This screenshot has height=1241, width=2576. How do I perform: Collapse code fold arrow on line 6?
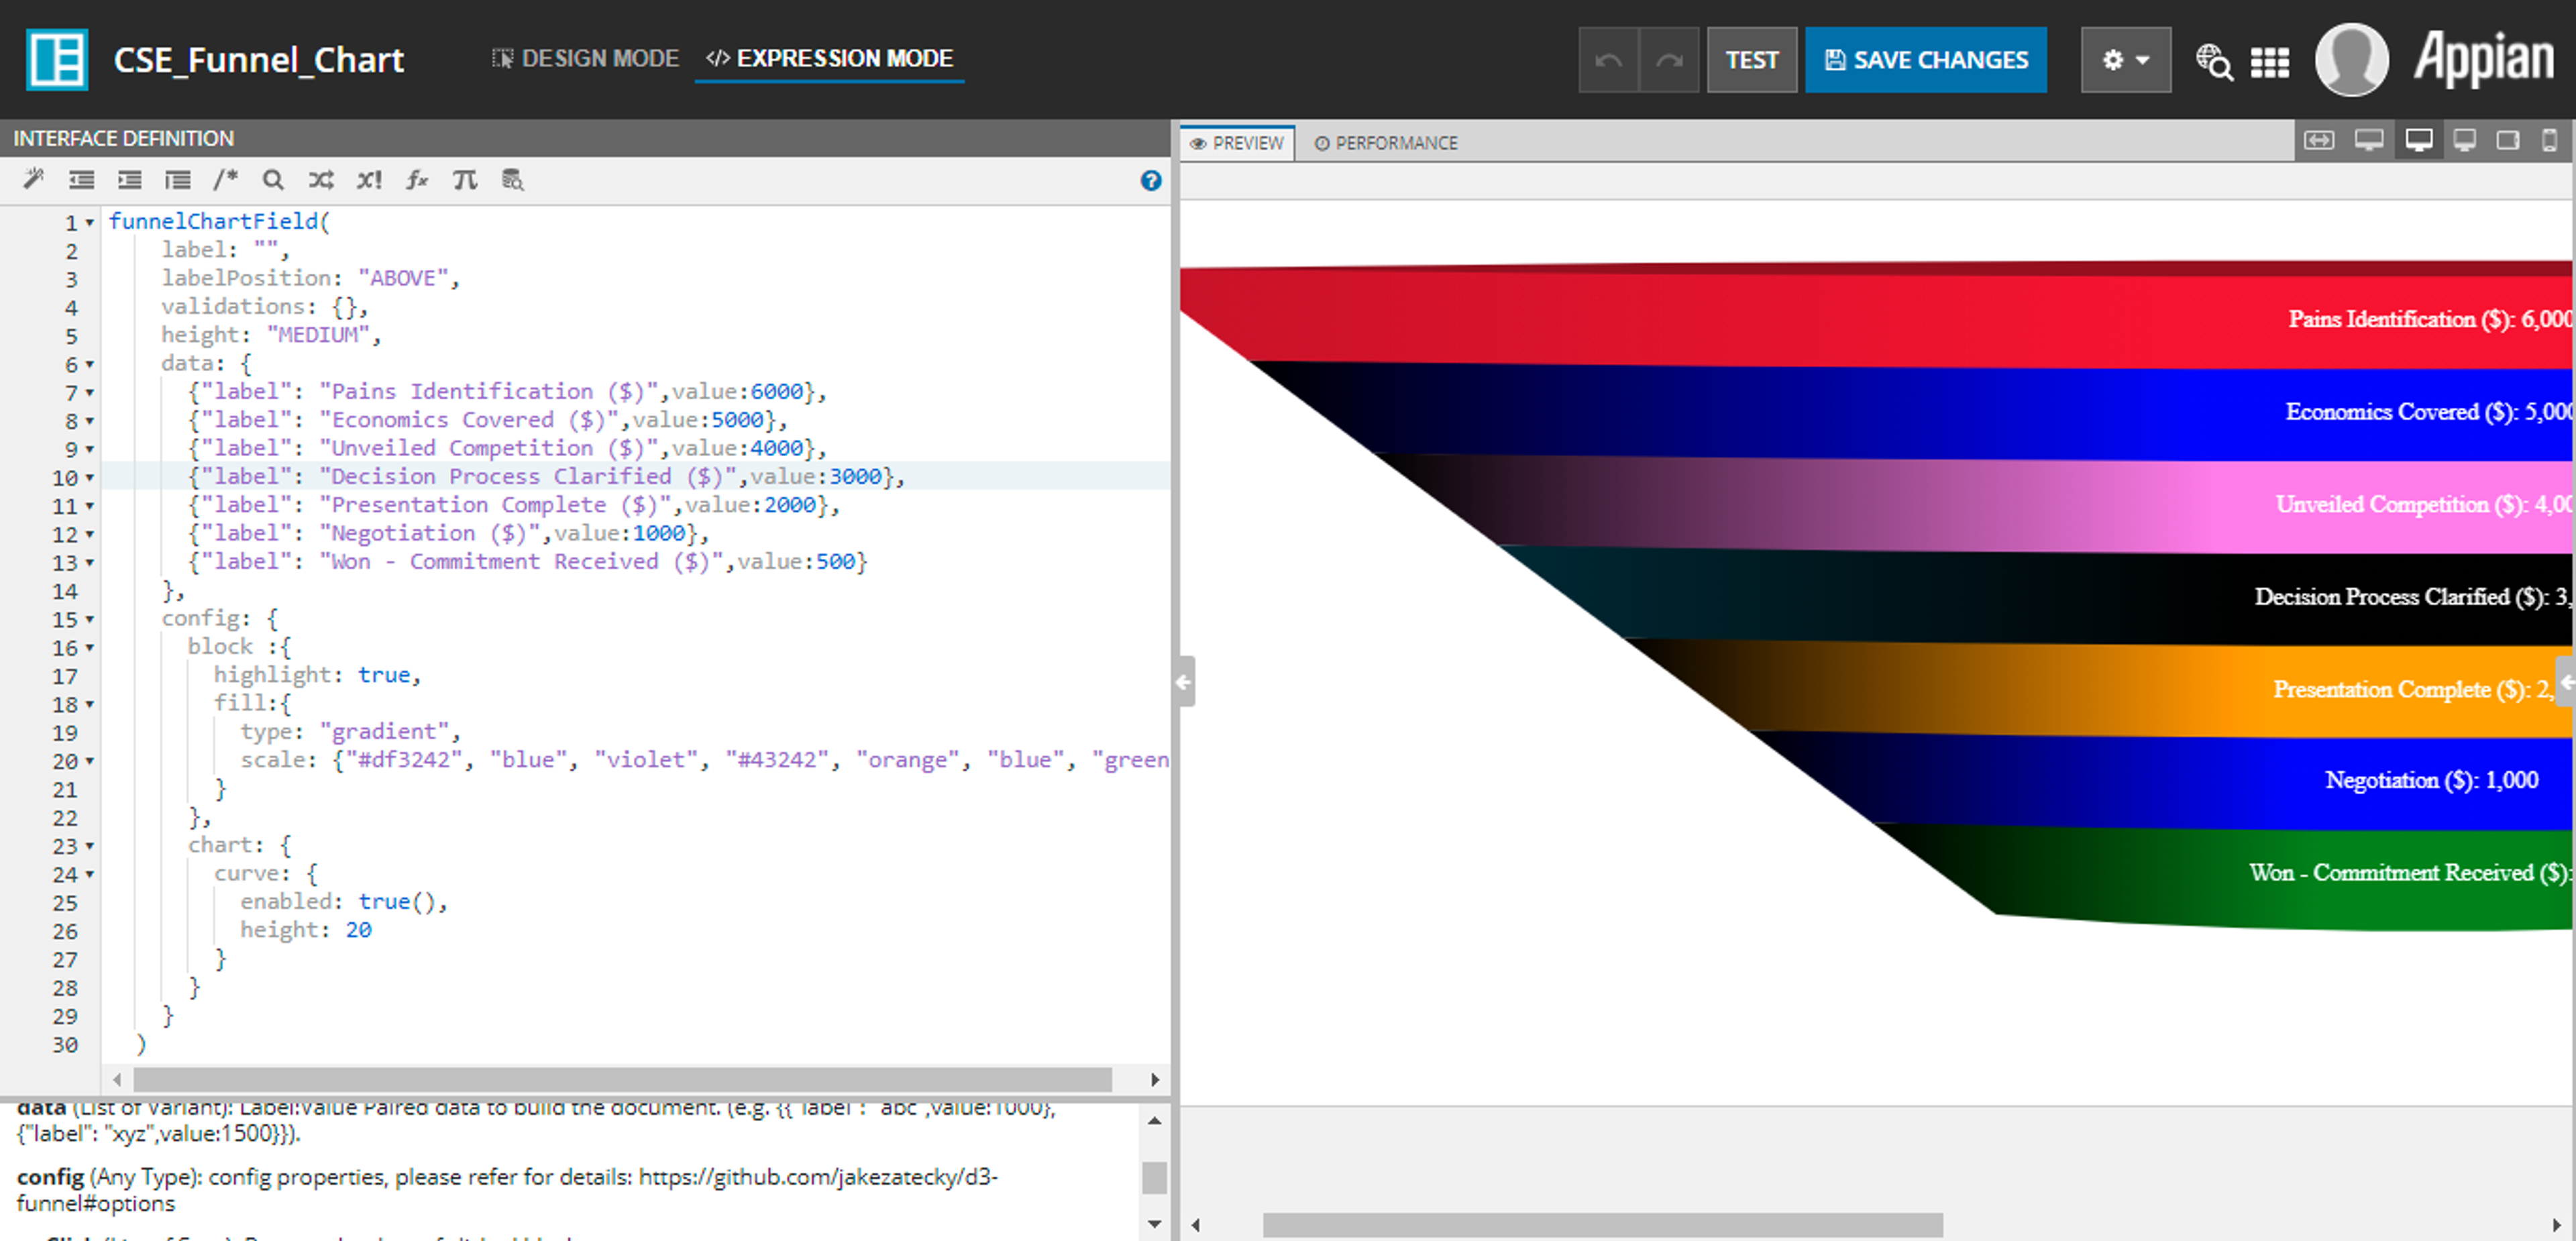(x=90, y=364)
